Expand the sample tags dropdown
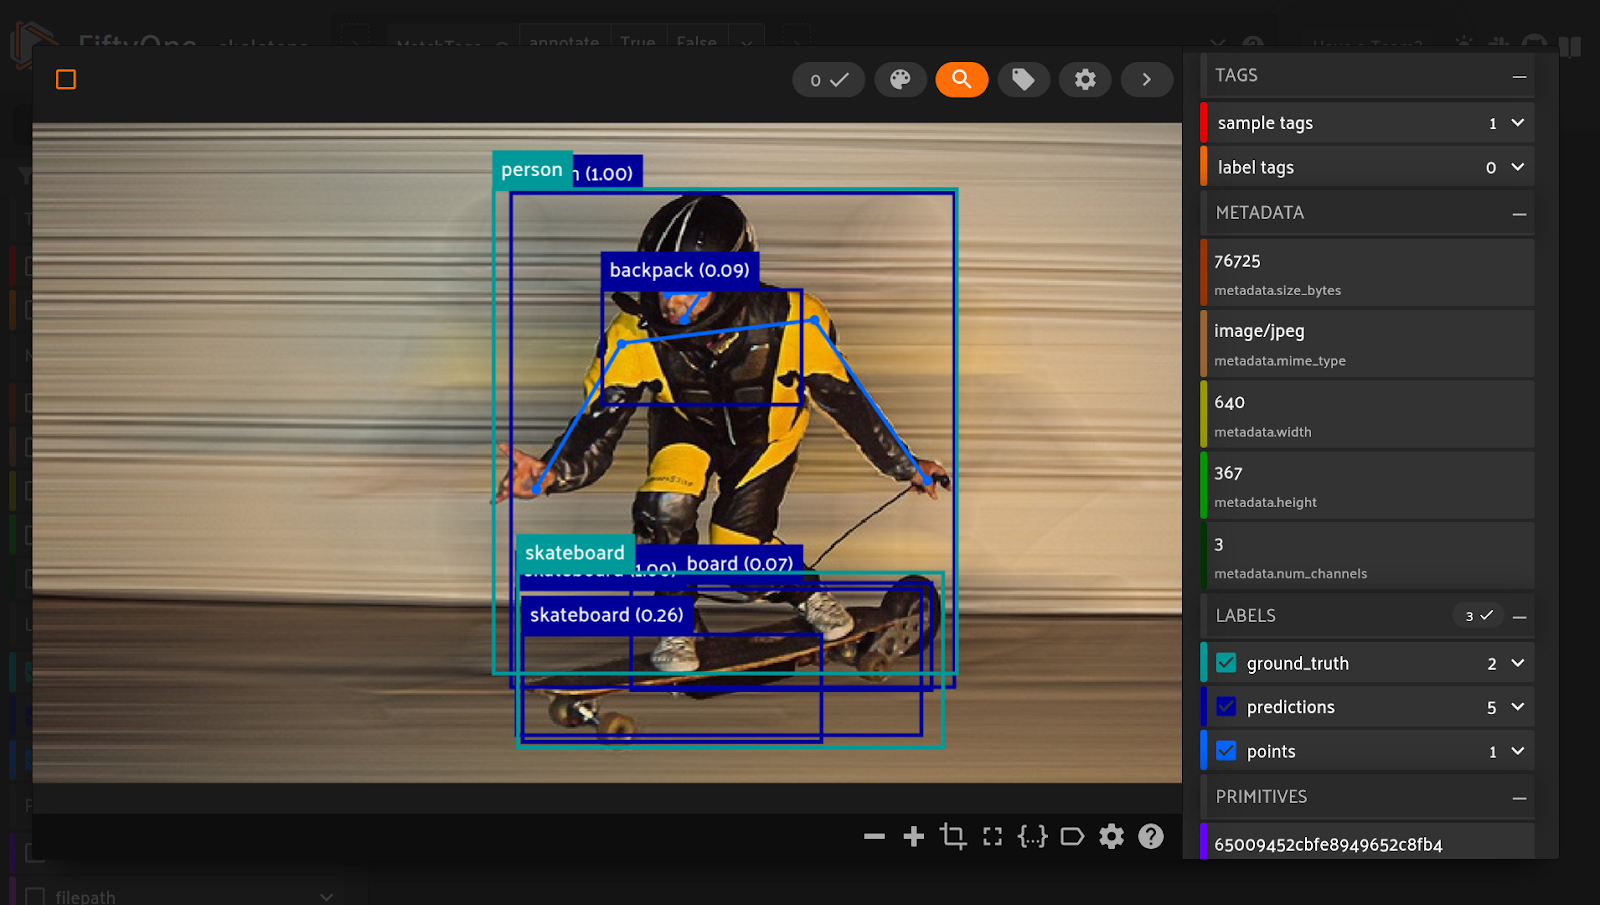Screen dimensions: 1600x905 pos(1517,123)
